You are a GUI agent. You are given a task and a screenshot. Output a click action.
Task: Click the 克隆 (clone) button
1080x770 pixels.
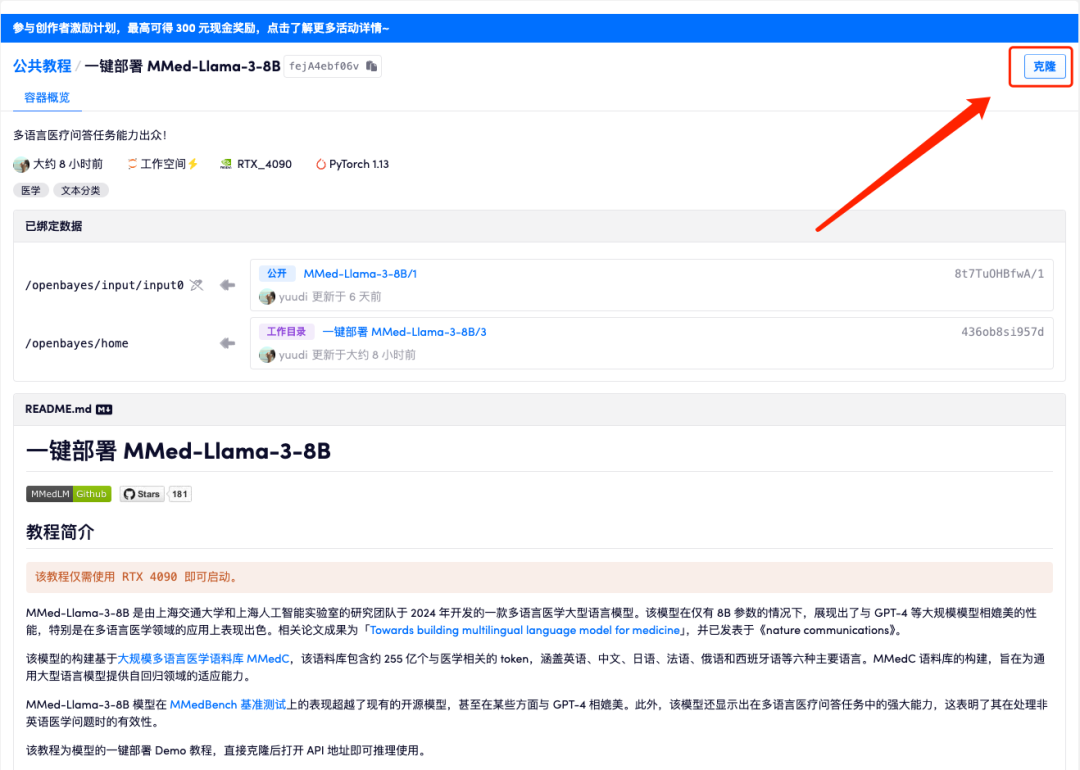1044,67
